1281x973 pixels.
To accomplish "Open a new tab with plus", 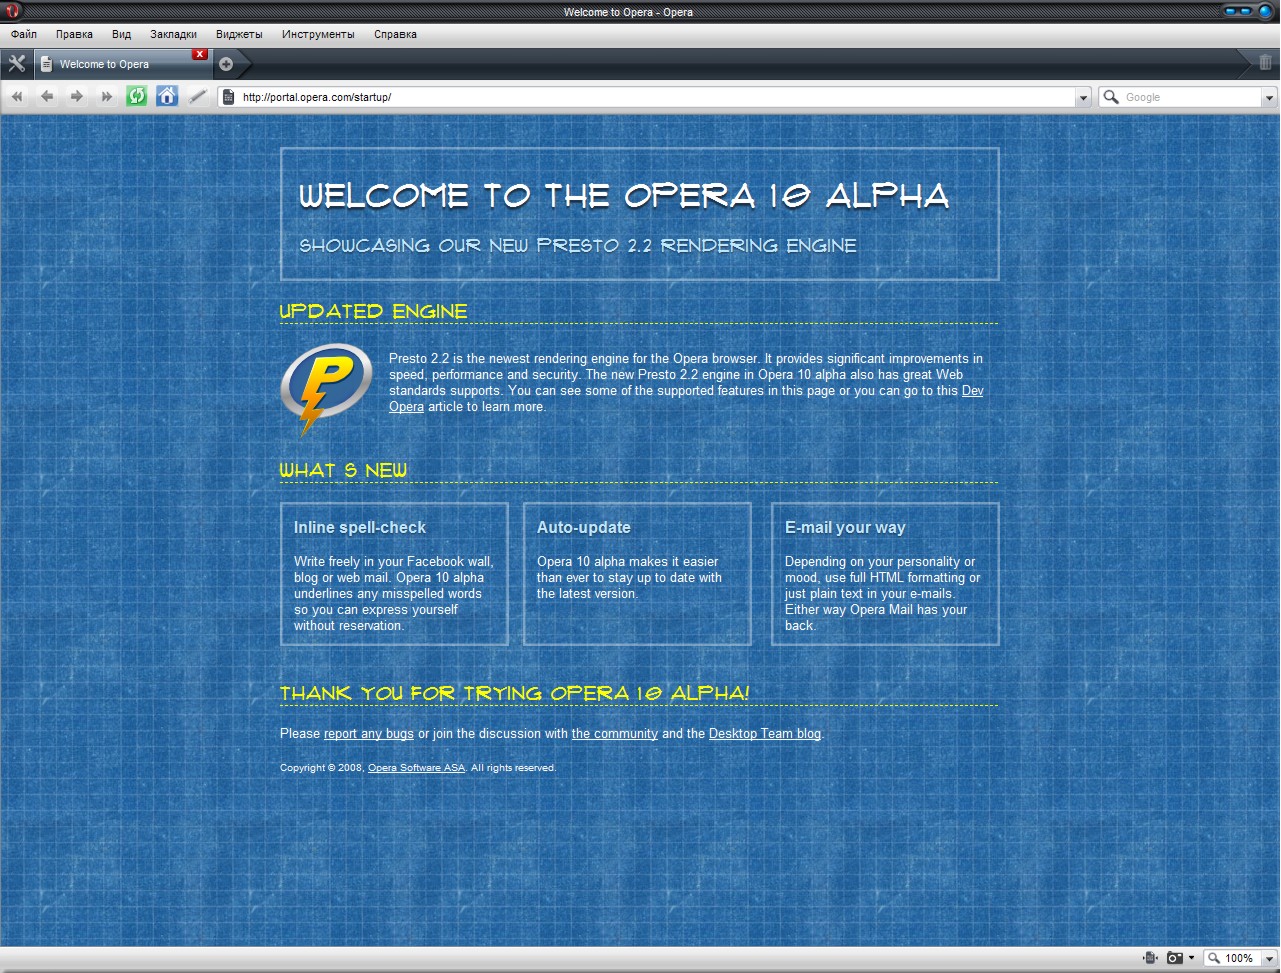I will click(226, 64).
